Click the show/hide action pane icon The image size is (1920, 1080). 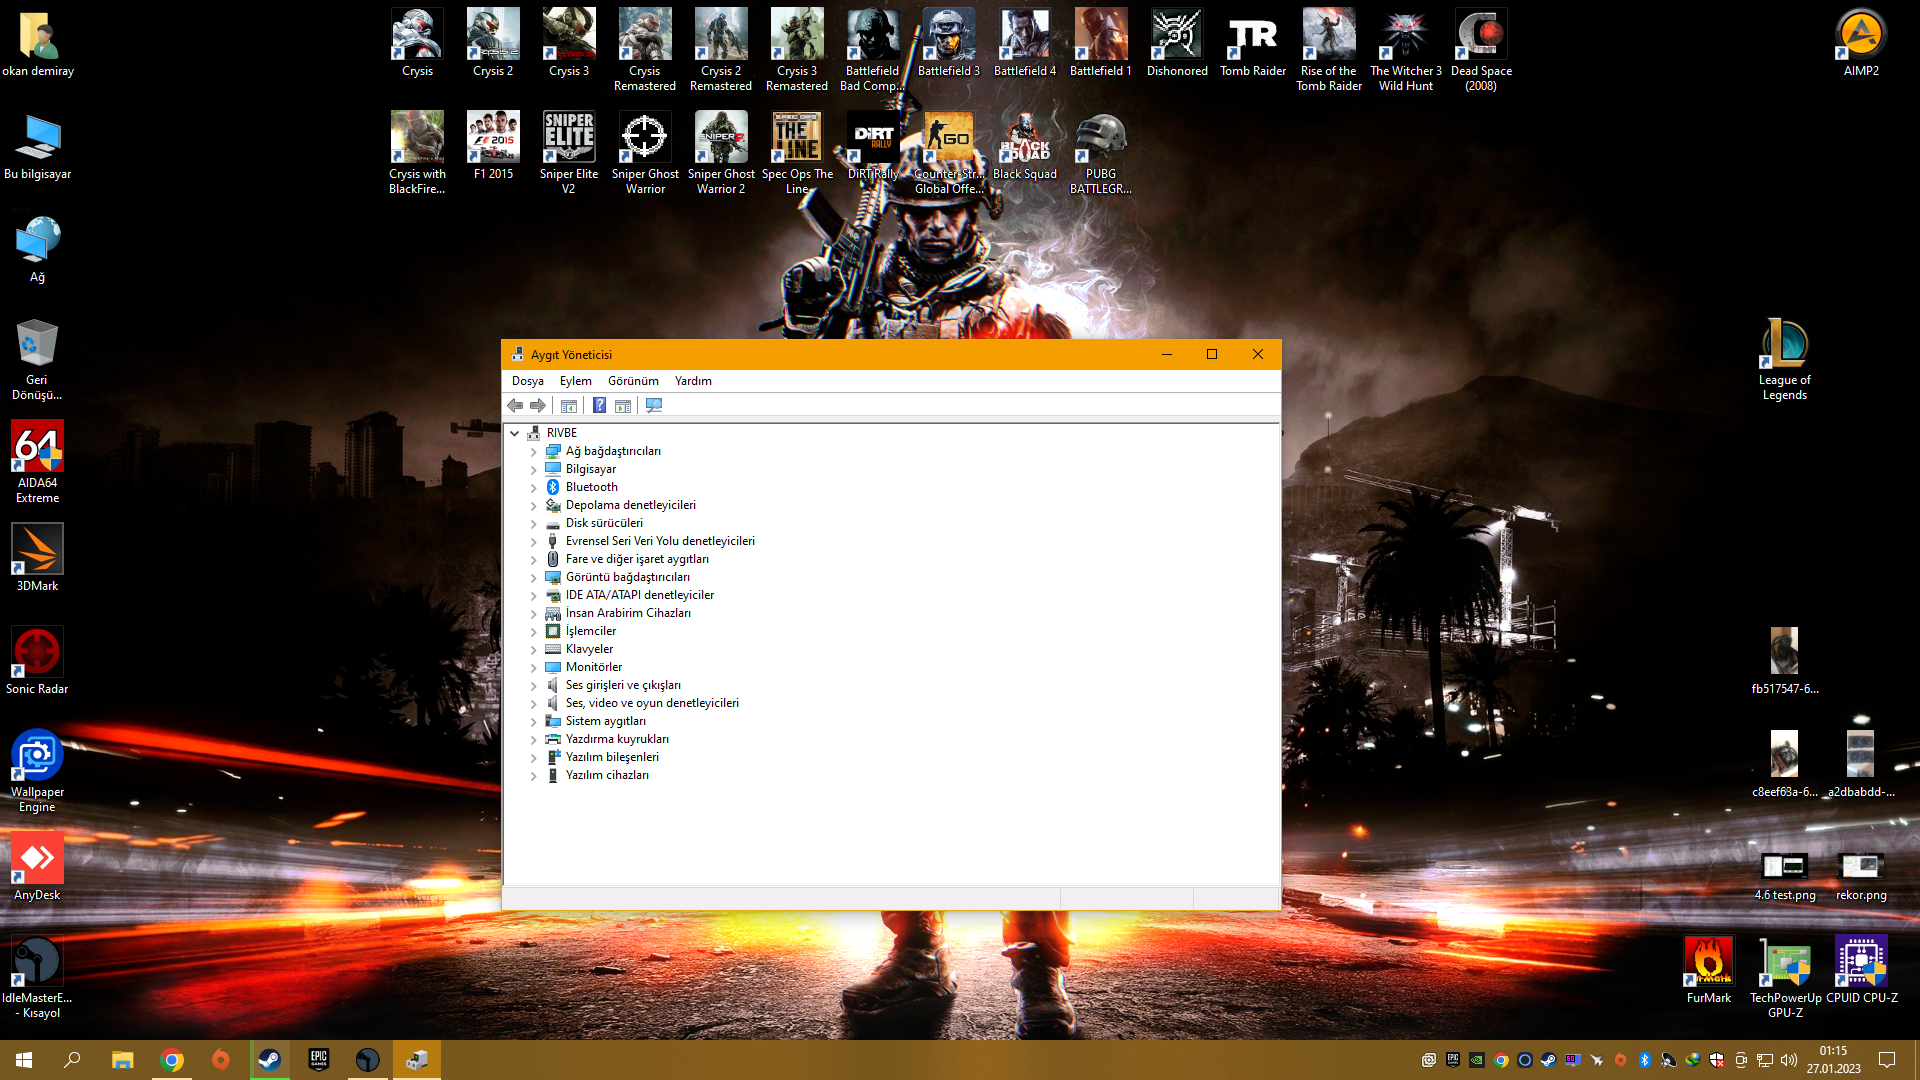pos(623,405)
